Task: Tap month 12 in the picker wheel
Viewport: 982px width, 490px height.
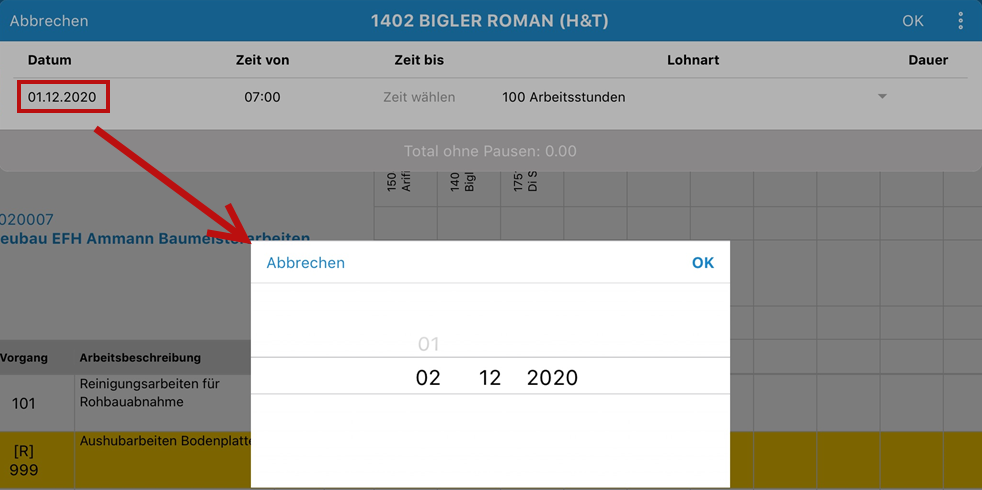Action: (x=490, y=378)
